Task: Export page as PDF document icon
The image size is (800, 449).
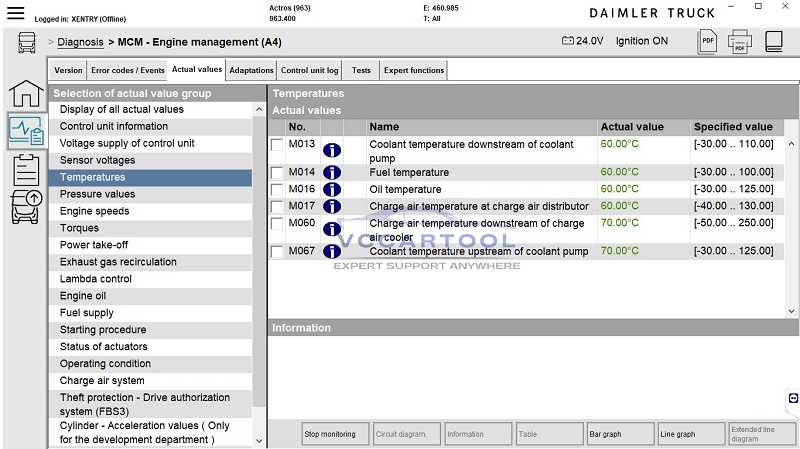Action: (x=707, y=41)
